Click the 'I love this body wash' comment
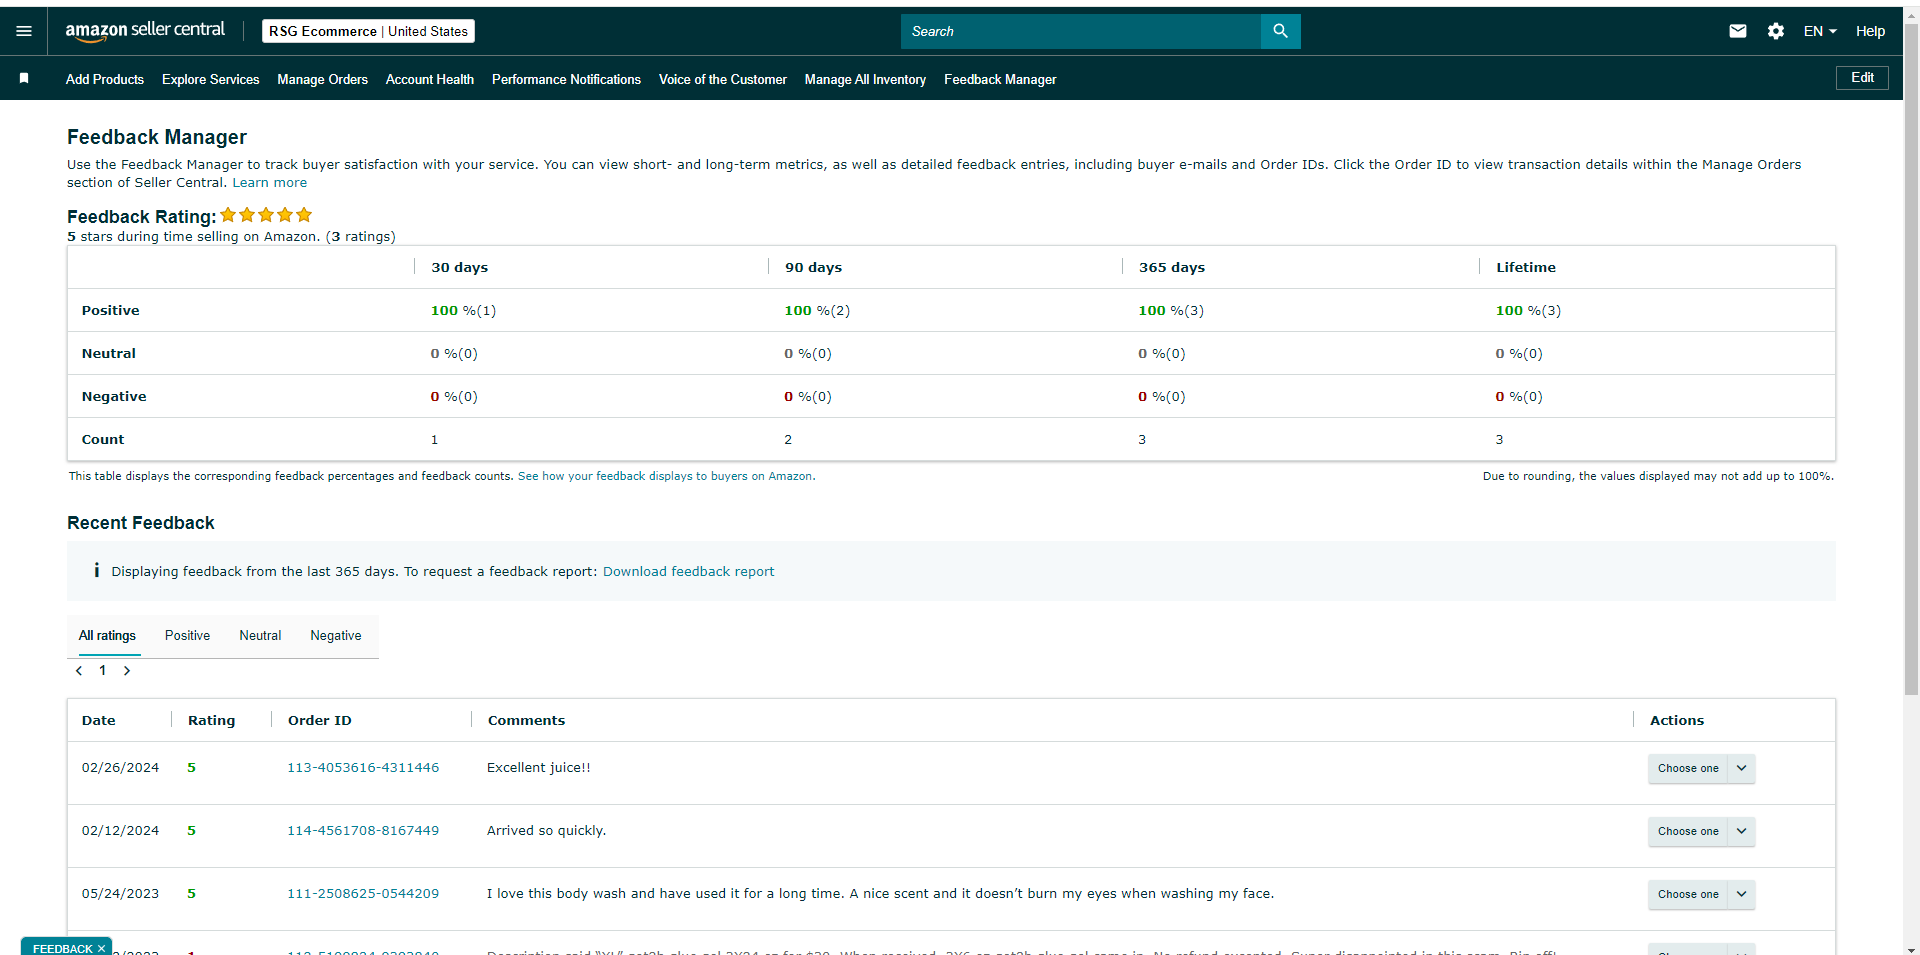This screenshot has width=1920, height=955. coord(881,894)
